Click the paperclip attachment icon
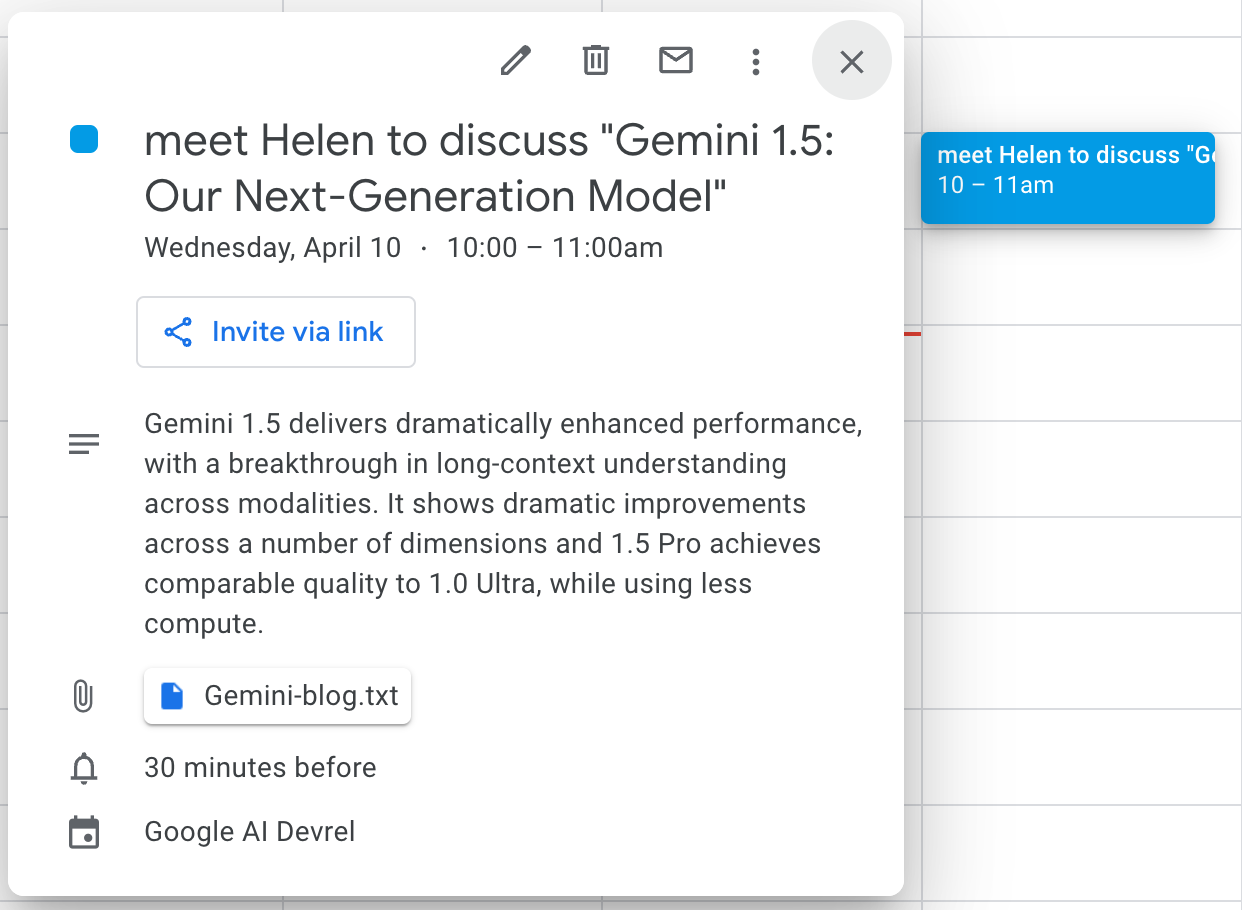Image resolution: width=1242 pixels, height=910 pixels. 84,696
